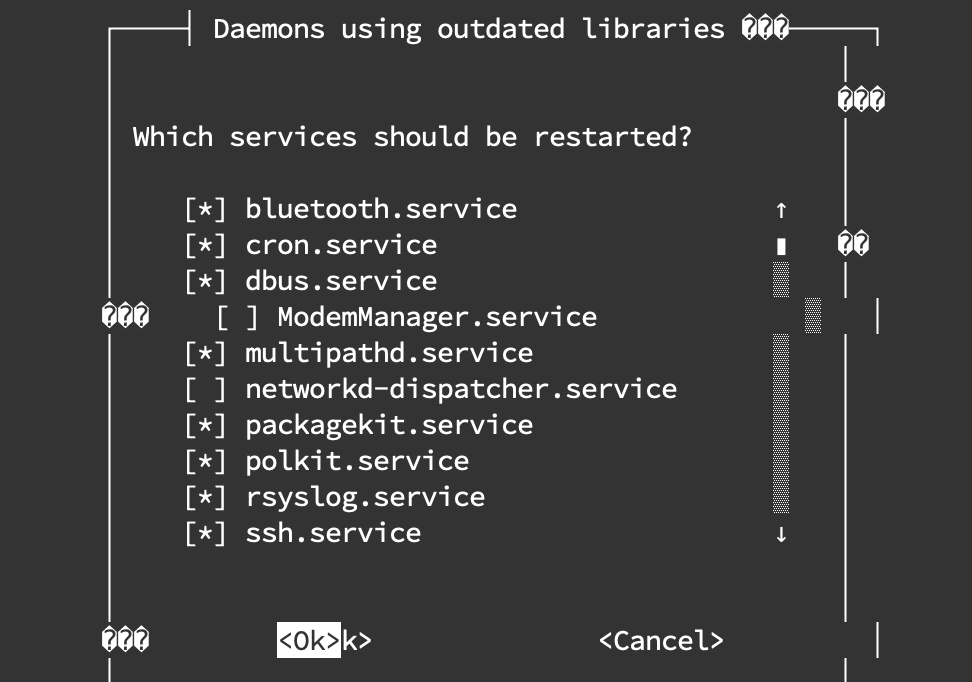Deselect packagekit.service checkbox
Image resolution: width=972 pixels, height=682 pixels.
click(x=205, y=425)
